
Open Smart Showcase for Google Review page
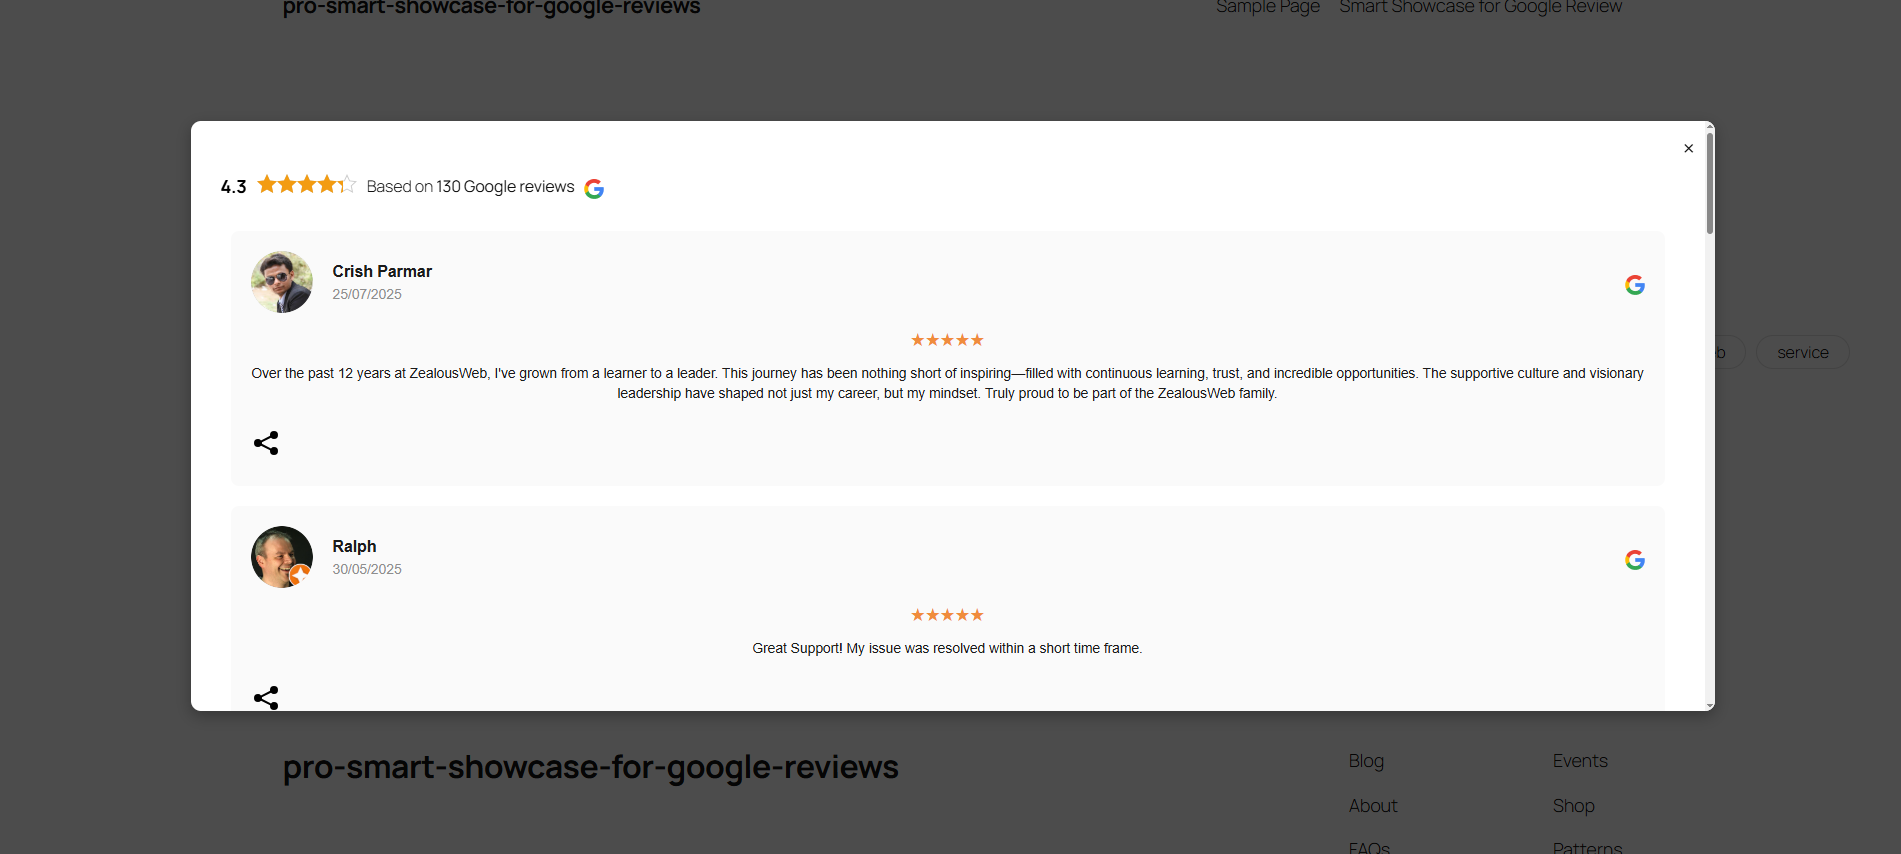[1480, 7]
